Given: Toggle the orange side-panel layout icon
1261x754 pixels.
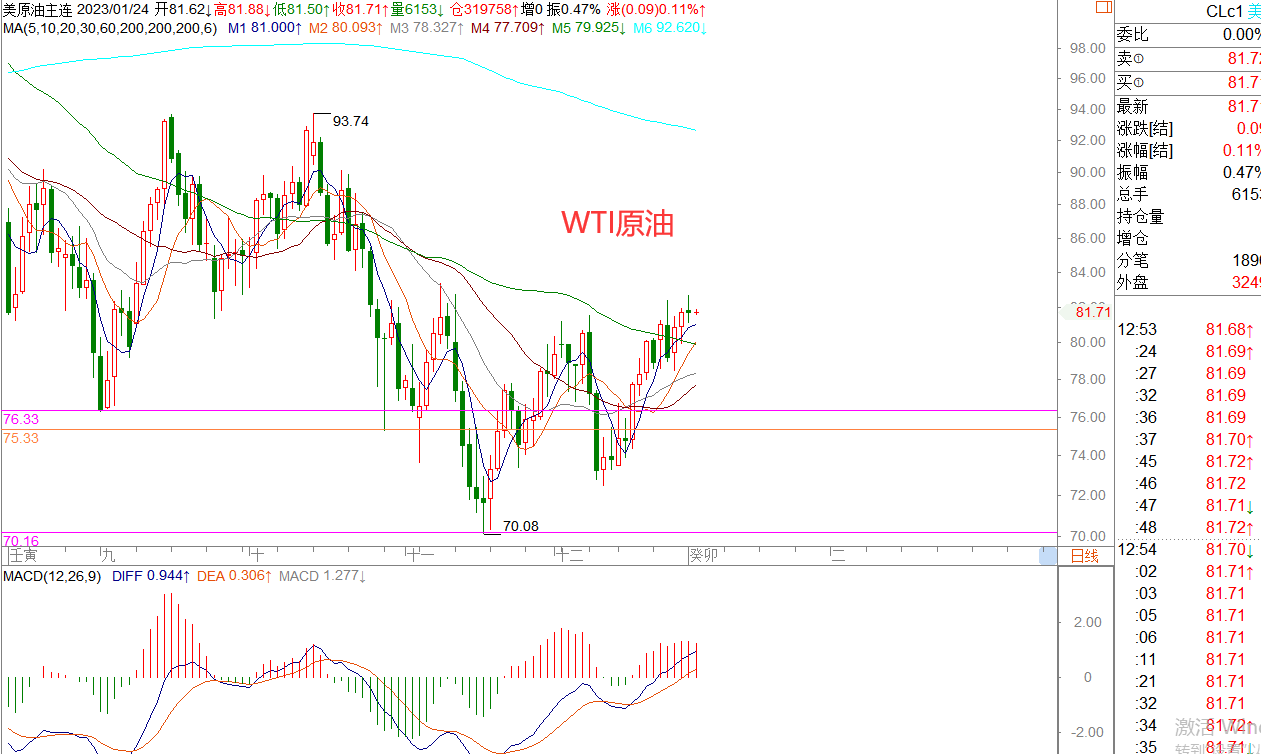Looking at the screenshot, I should (x=1102, y=7).
